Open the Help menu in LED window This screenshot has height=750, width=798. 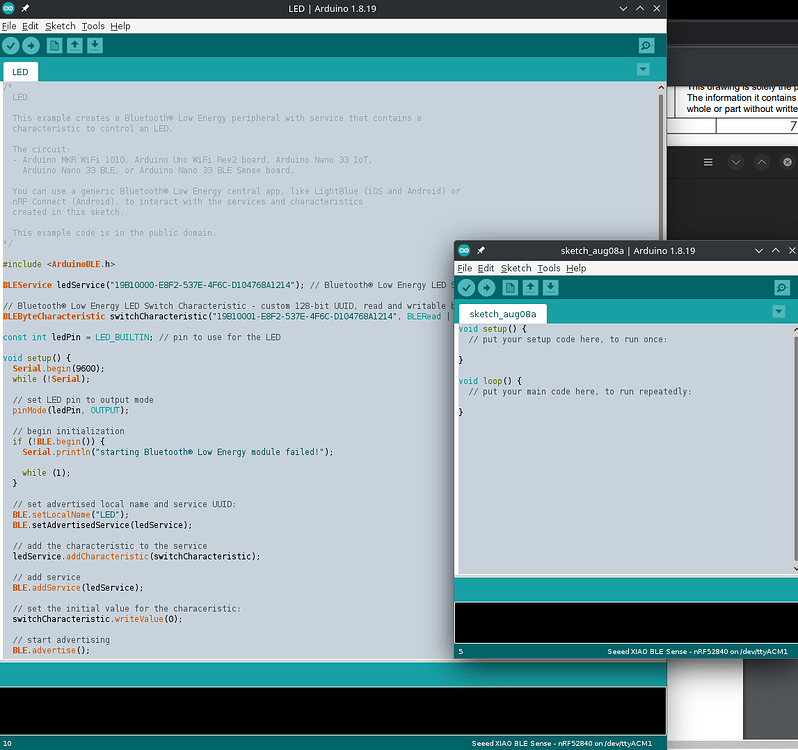pyautogui.click(x=120, y=26)
